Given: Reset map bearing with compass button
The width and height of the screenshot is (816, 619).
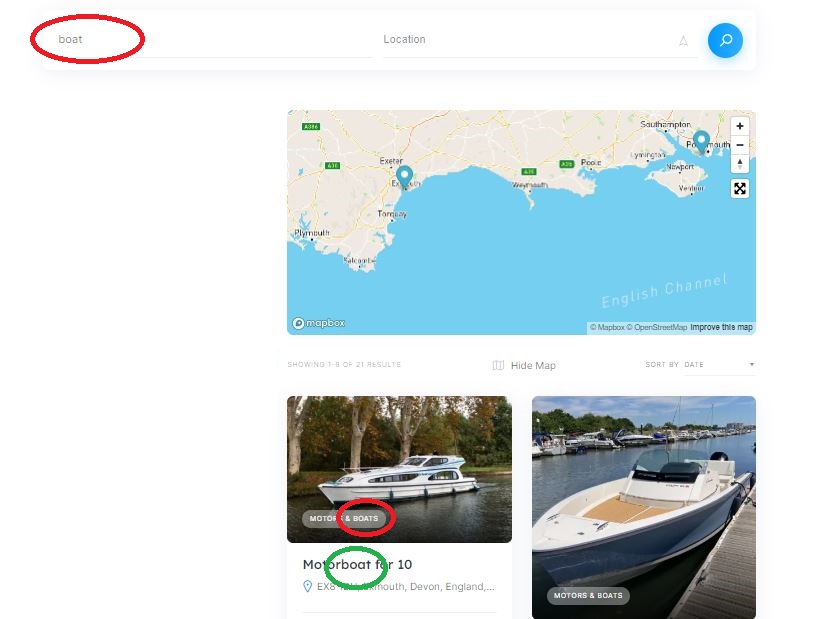Looking at the screenshot, I should 740,163.
